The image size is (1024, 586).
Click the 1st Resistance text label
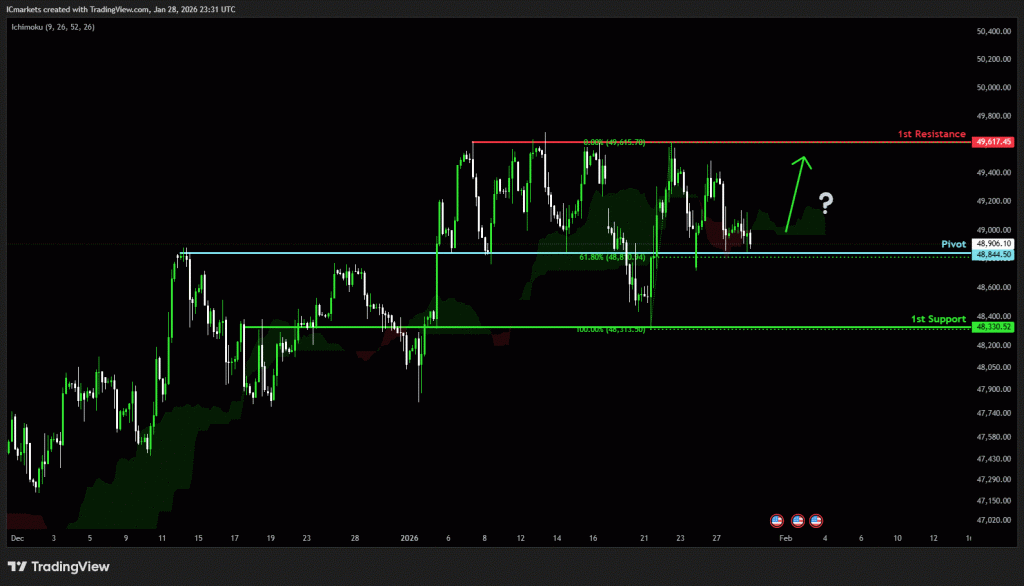(x=931, y=134)
